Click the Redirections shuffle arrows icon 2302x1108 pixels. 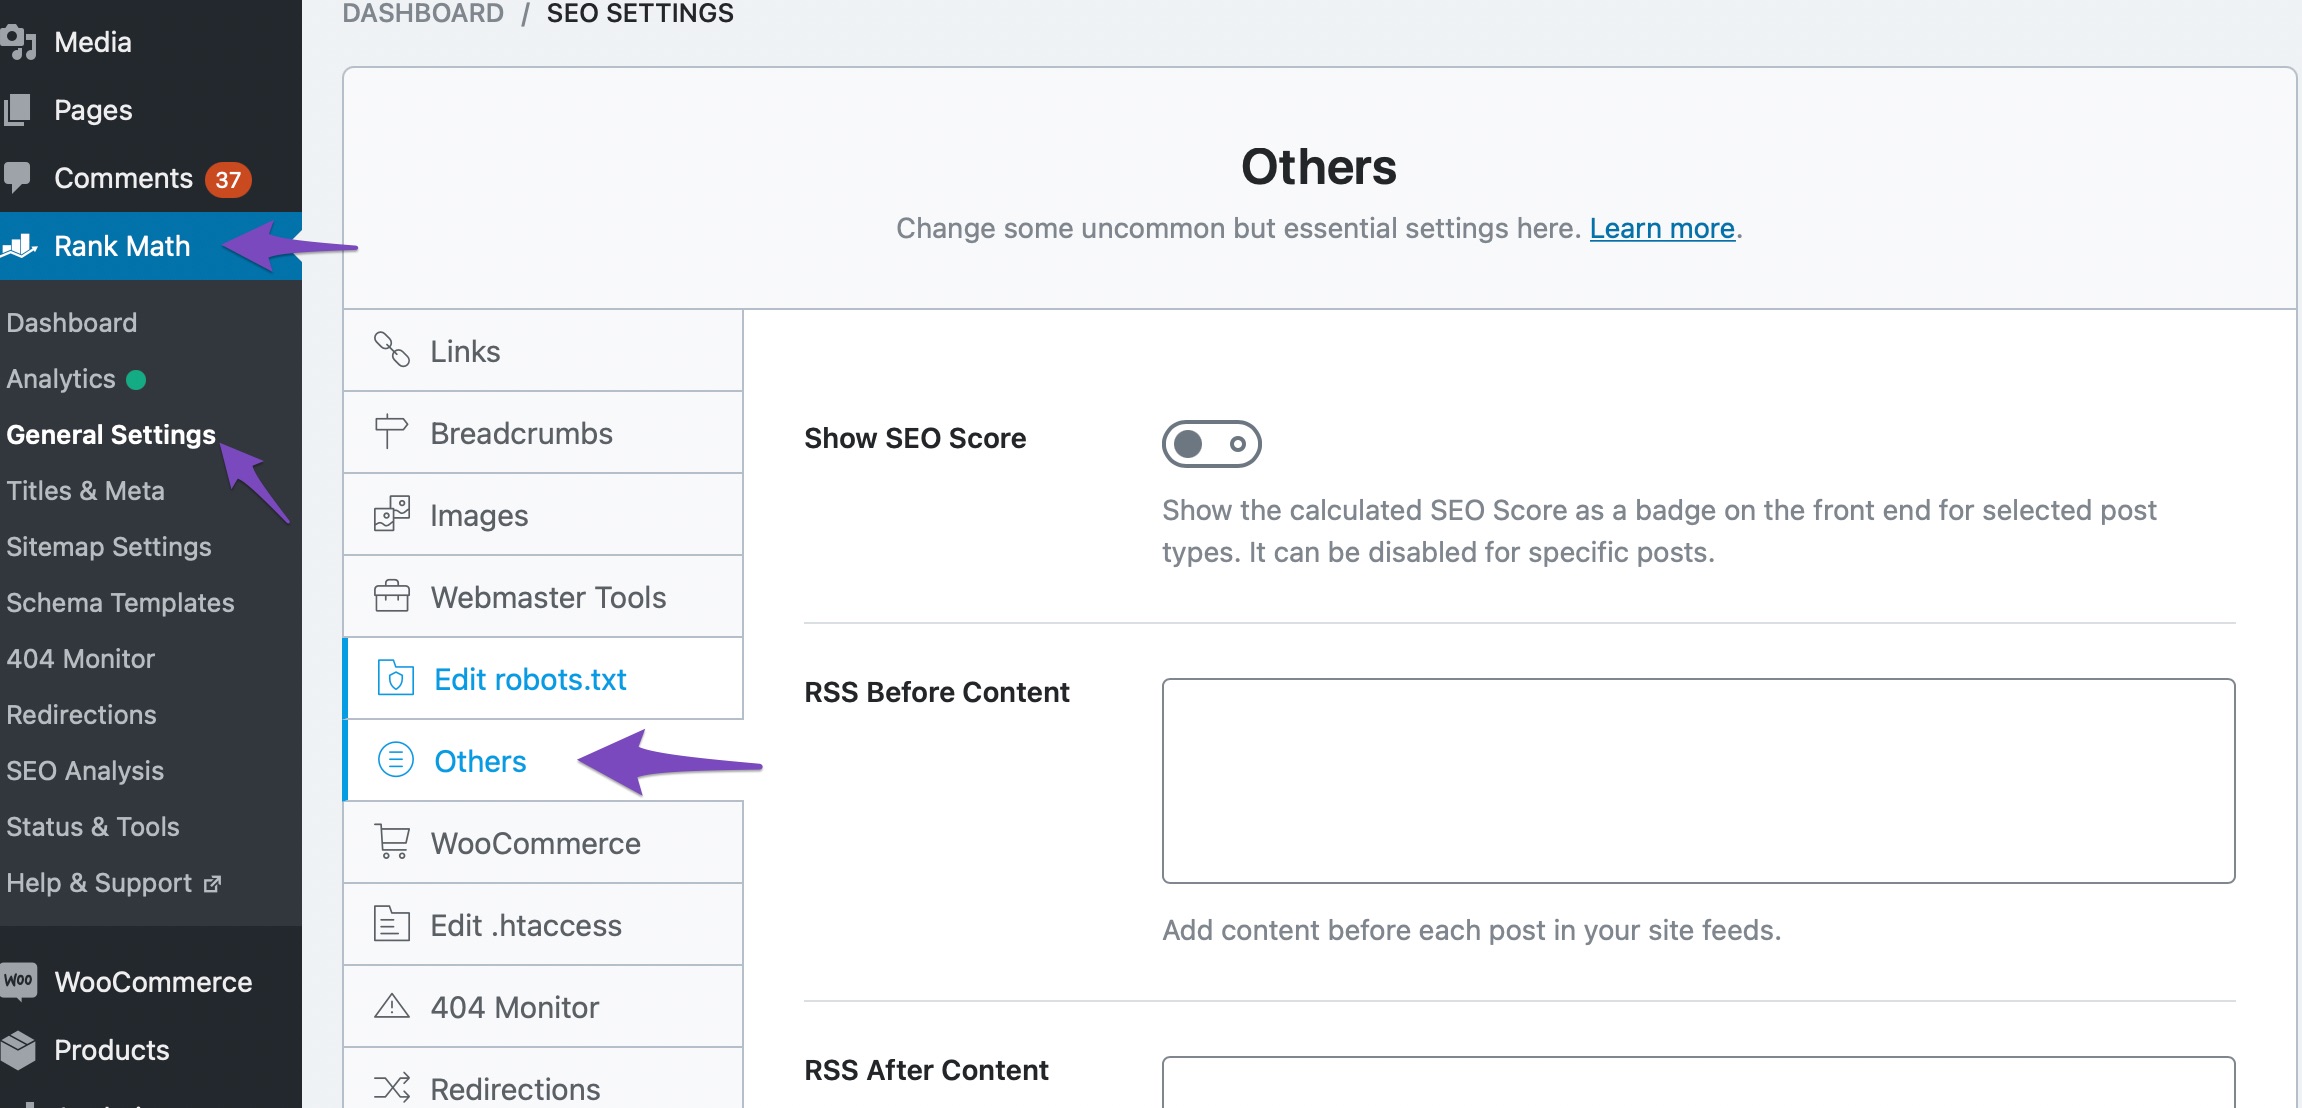[x=391, y=1087]
